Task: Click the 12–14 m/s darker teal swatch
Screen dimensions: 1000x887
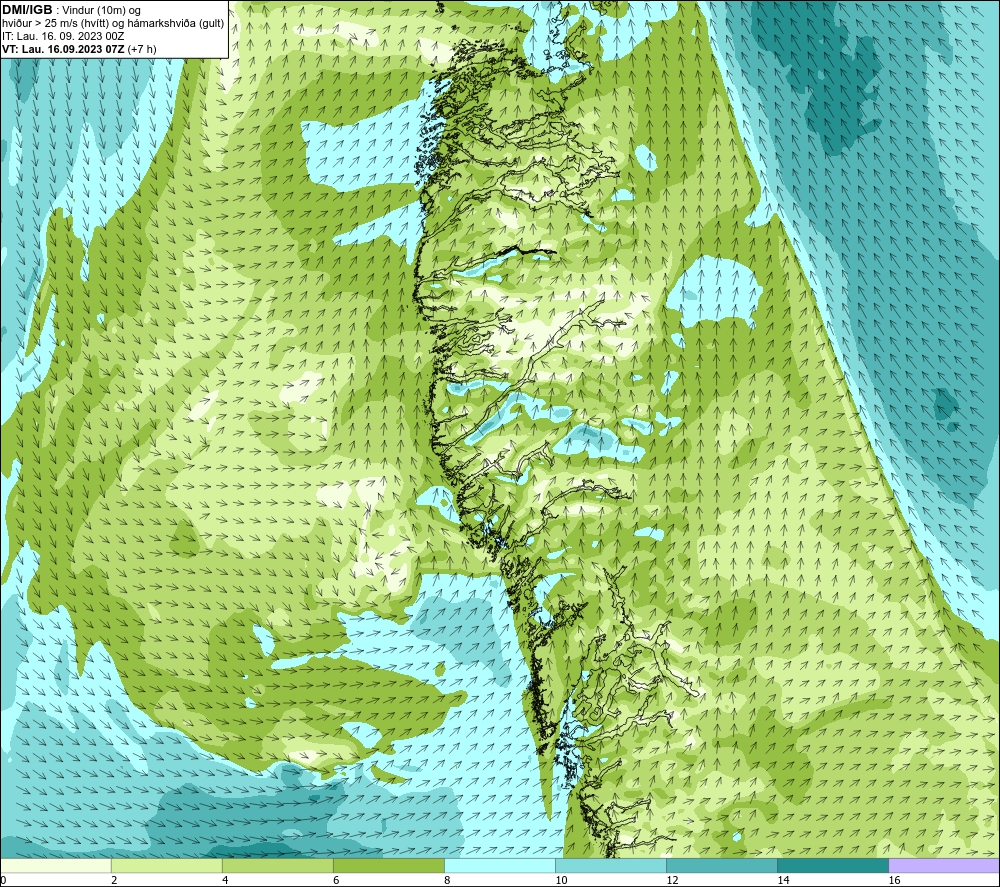Action: [x=721, y=865]
